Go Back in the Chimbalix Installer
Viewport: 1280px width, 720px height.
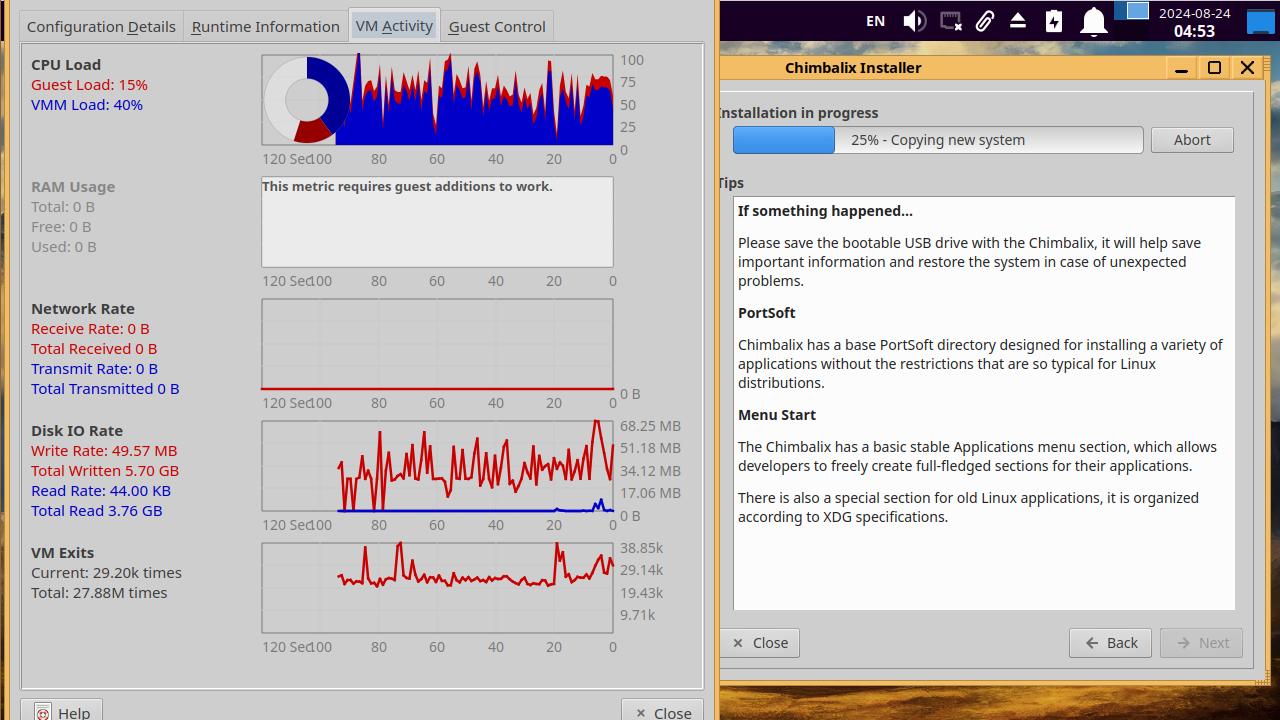[1111, 643]
